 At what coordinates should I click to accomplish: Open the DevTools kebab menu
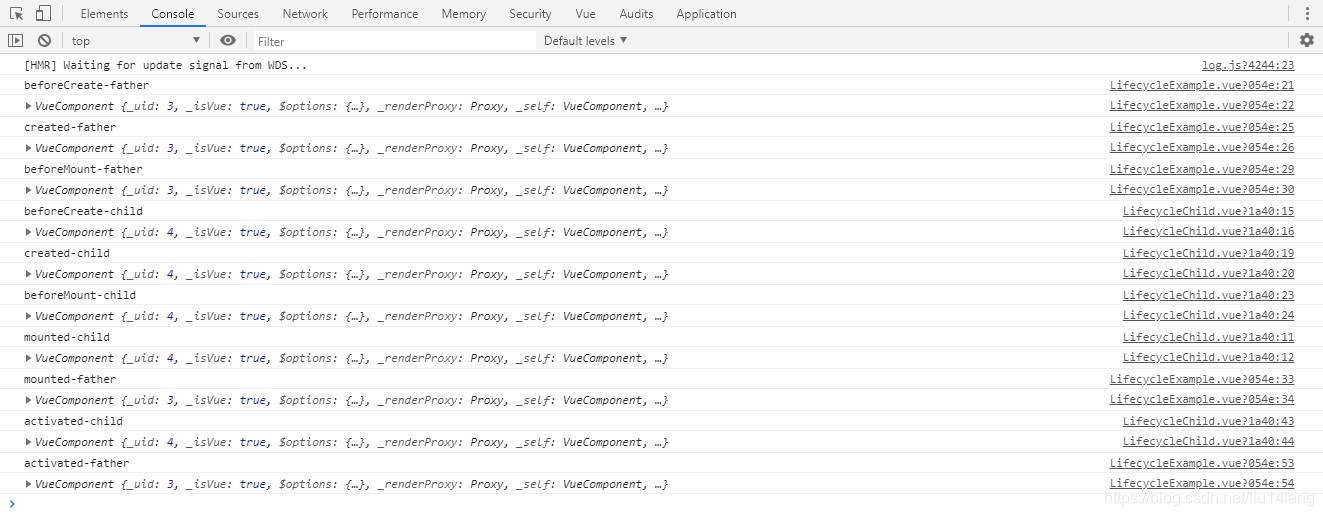[1307, 14]
